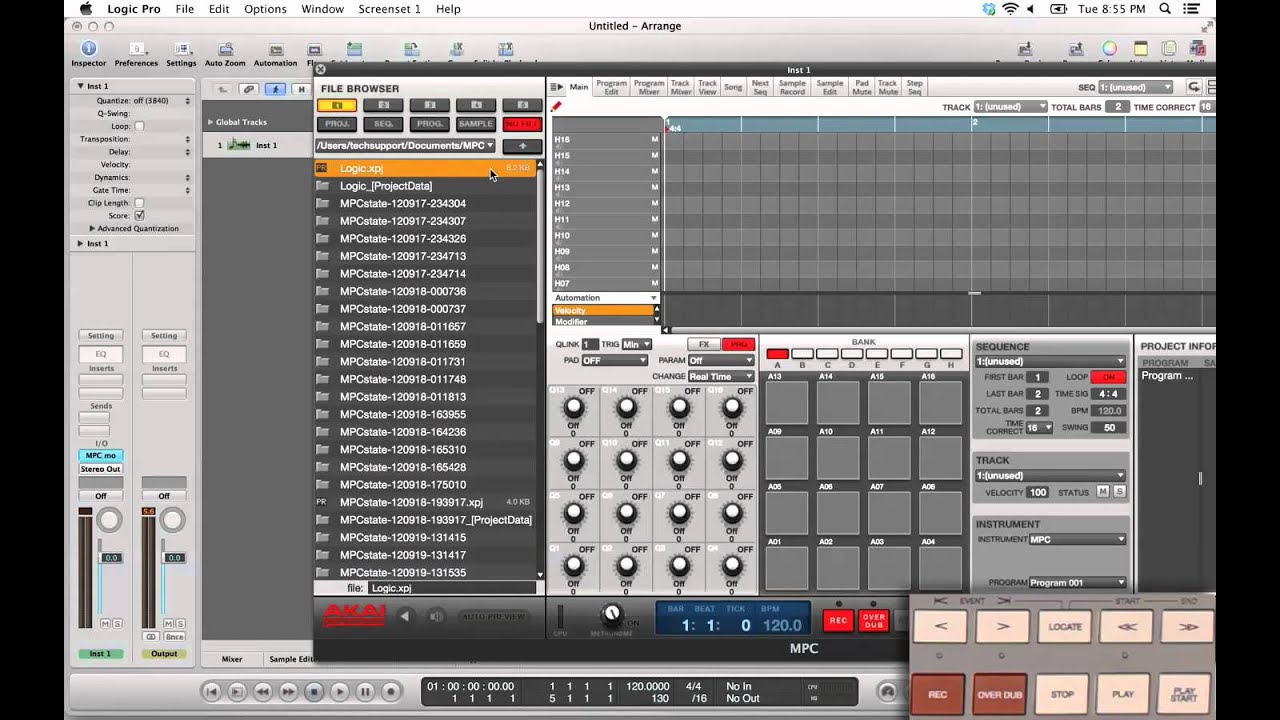The image size is (1280, 720).
Task: Select Bank A red button
Action: point(777,354)
